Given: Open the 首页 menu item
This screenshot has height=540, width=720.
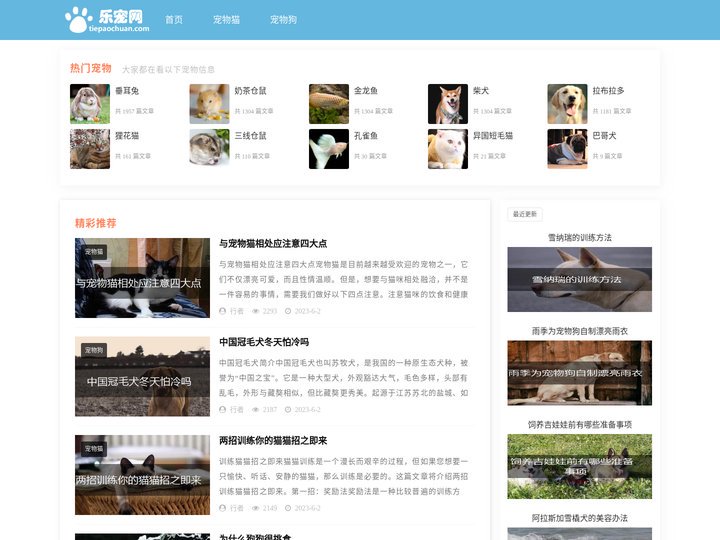Looking at the screenshot, I should click(x=174, y=20).
